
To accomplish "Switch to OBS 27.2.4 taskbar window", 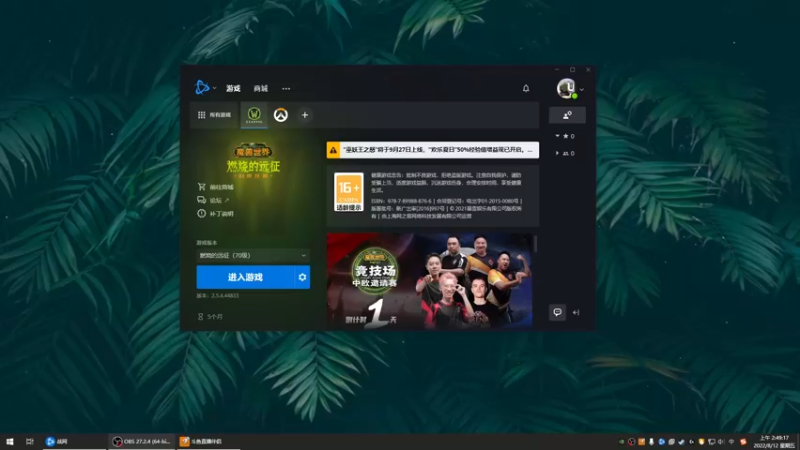I will [x=141, y=441].
